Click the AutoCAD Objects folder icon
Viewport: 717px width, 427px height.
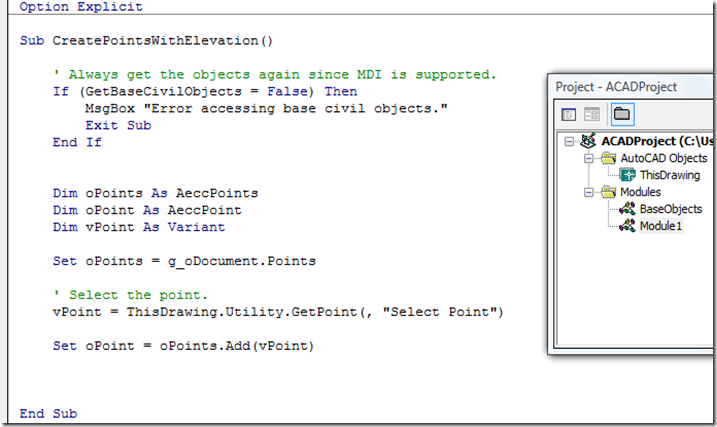(608, 158)
